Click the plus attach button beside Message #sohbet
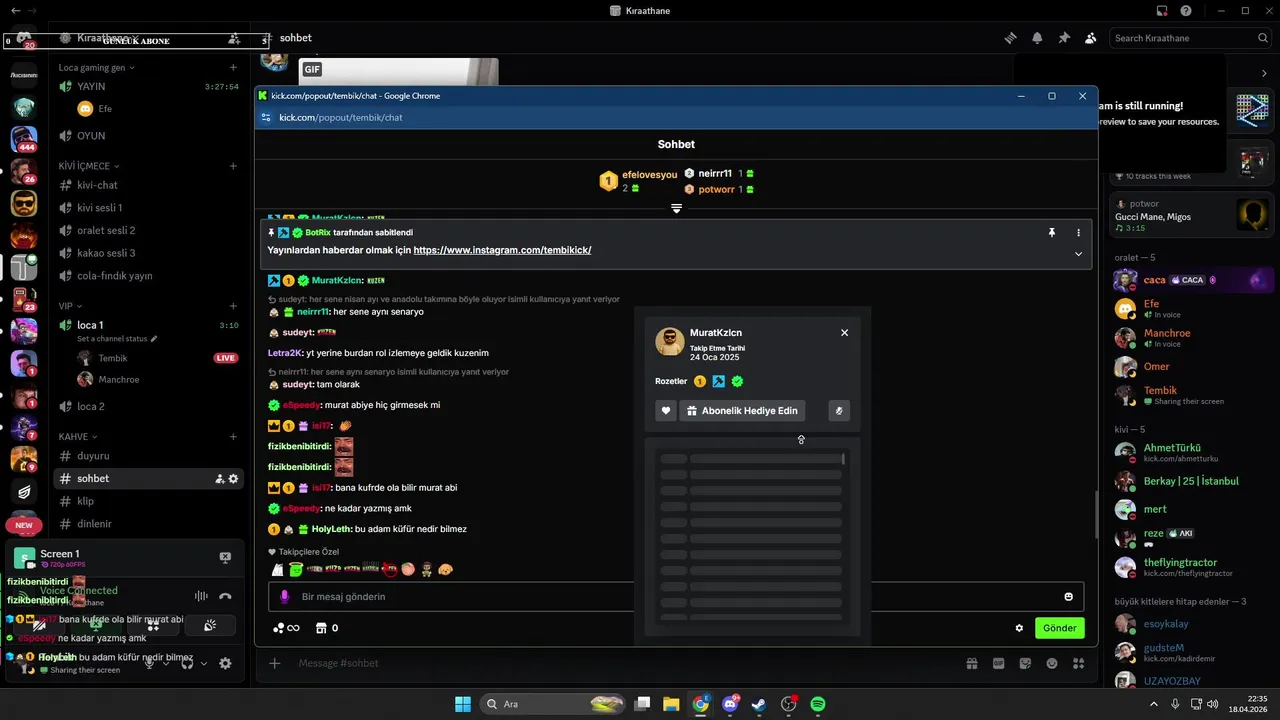The image size is (1280, 720). tap(275, 663)
